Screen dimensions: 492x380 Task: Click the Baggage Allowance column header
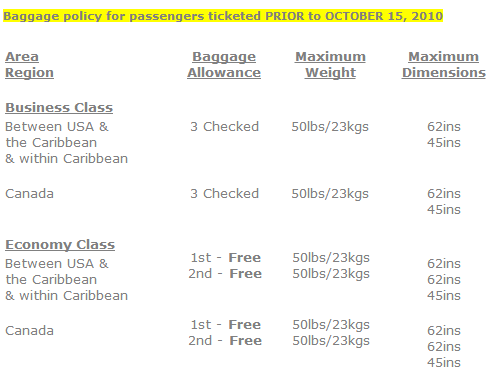224,65
